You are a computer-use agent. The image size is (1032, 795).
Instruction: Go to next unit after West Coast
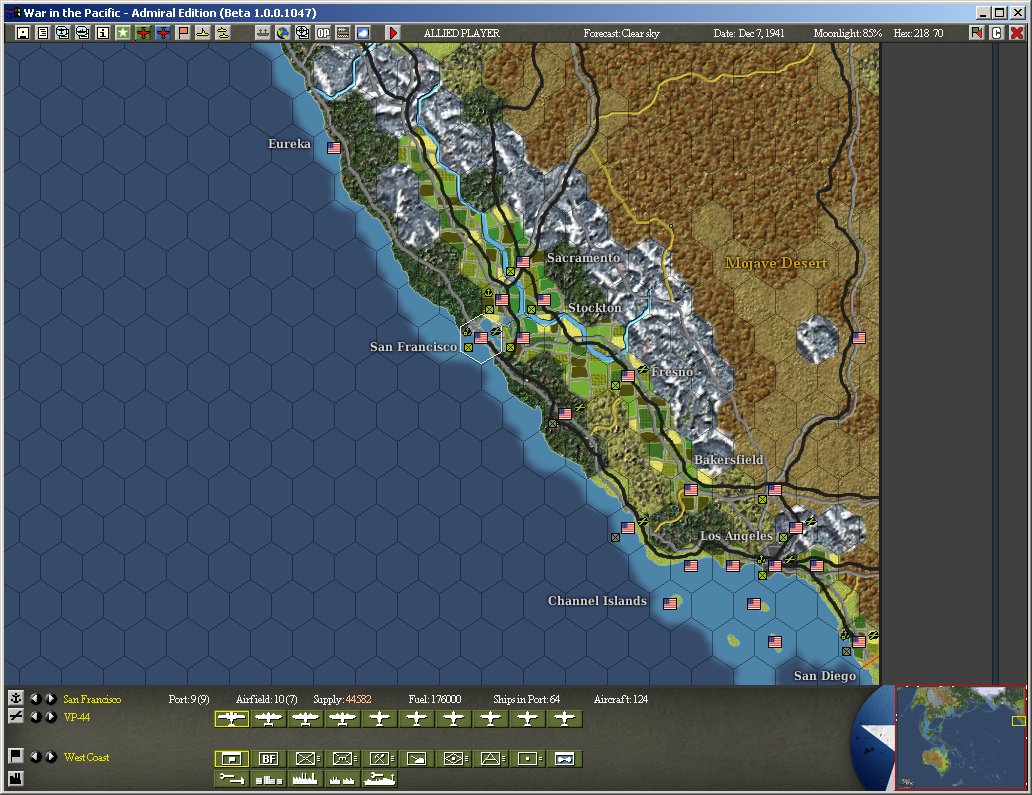pos(51,757)
